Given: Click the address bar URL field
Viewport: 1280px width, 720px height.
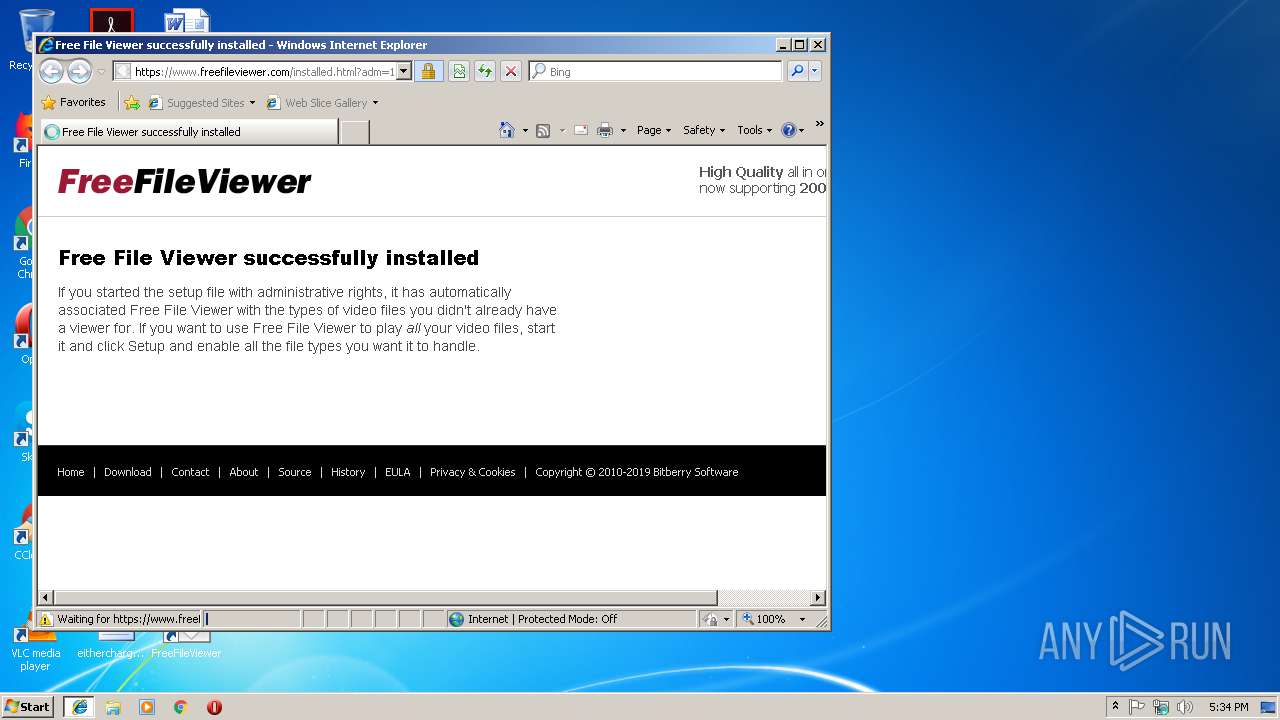Looking at the screenshot, I should click(x=263, y=71).
